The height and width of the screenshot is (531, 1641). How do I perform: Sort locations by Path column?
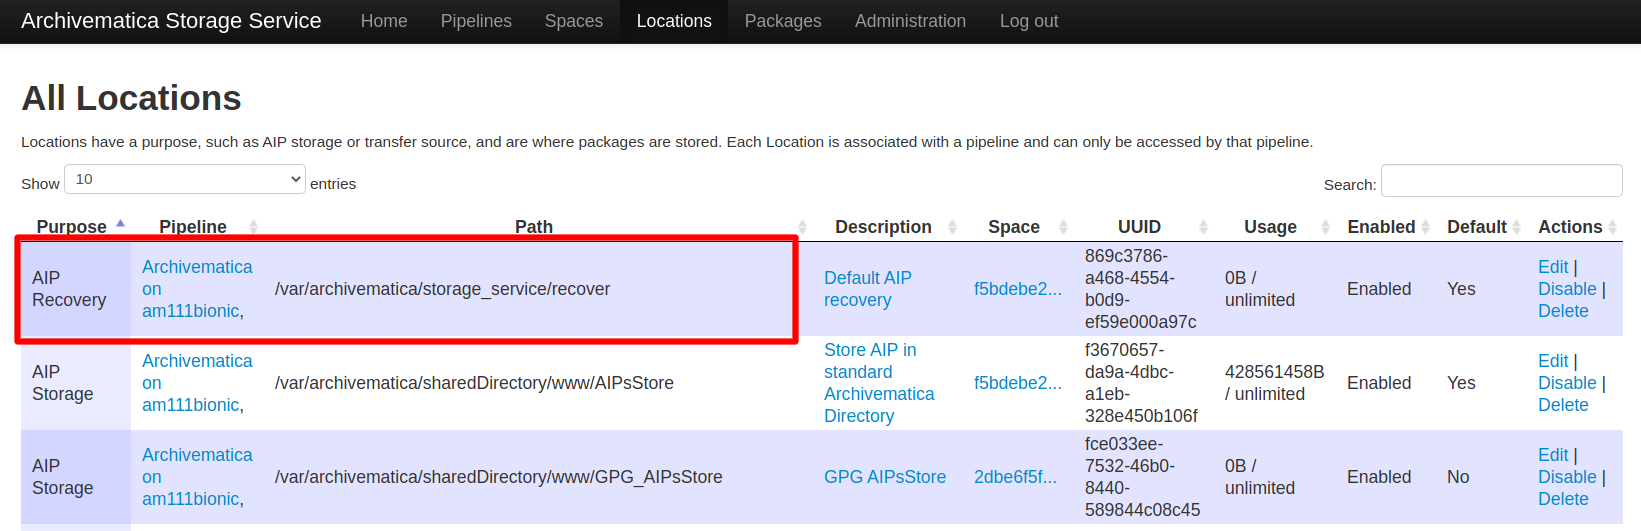tap(802, 227)
